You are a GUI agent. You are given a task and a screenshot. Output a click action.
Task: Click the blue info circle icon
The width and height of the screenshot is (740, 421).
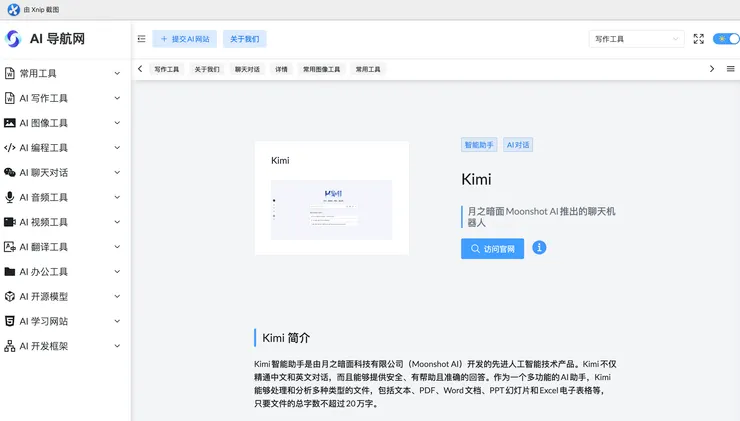point(539,247)
